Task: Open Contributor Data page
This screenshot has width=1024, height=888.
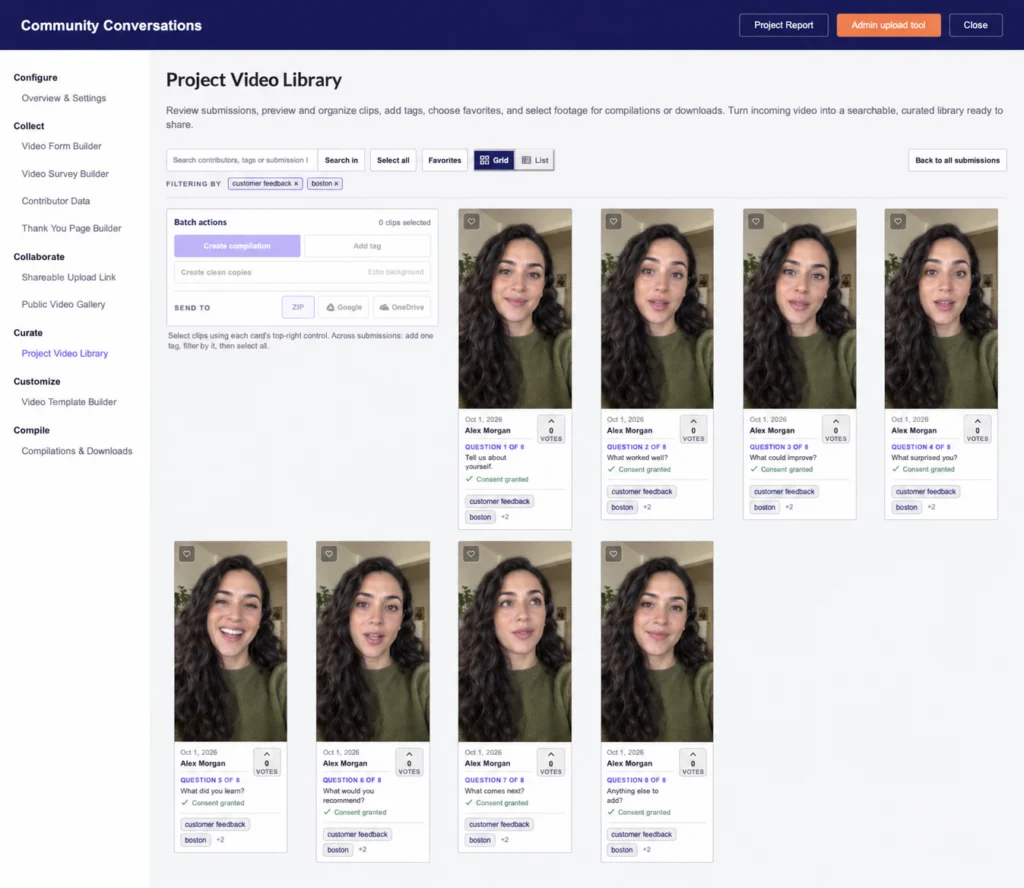Action: click(56, 201)
